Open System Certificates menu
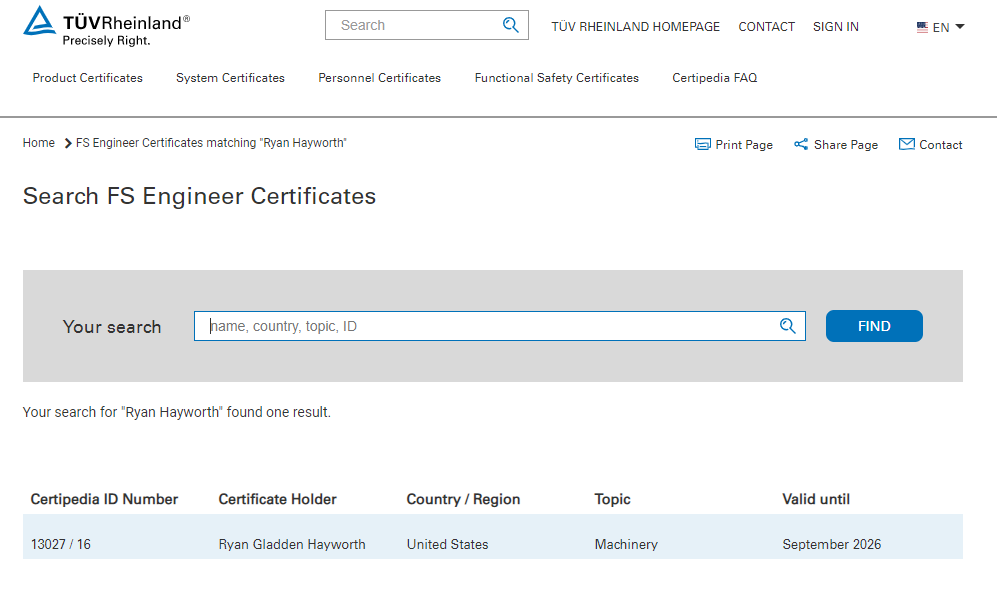This screenshot has width=997, height=595. click(x=230, y=78)
